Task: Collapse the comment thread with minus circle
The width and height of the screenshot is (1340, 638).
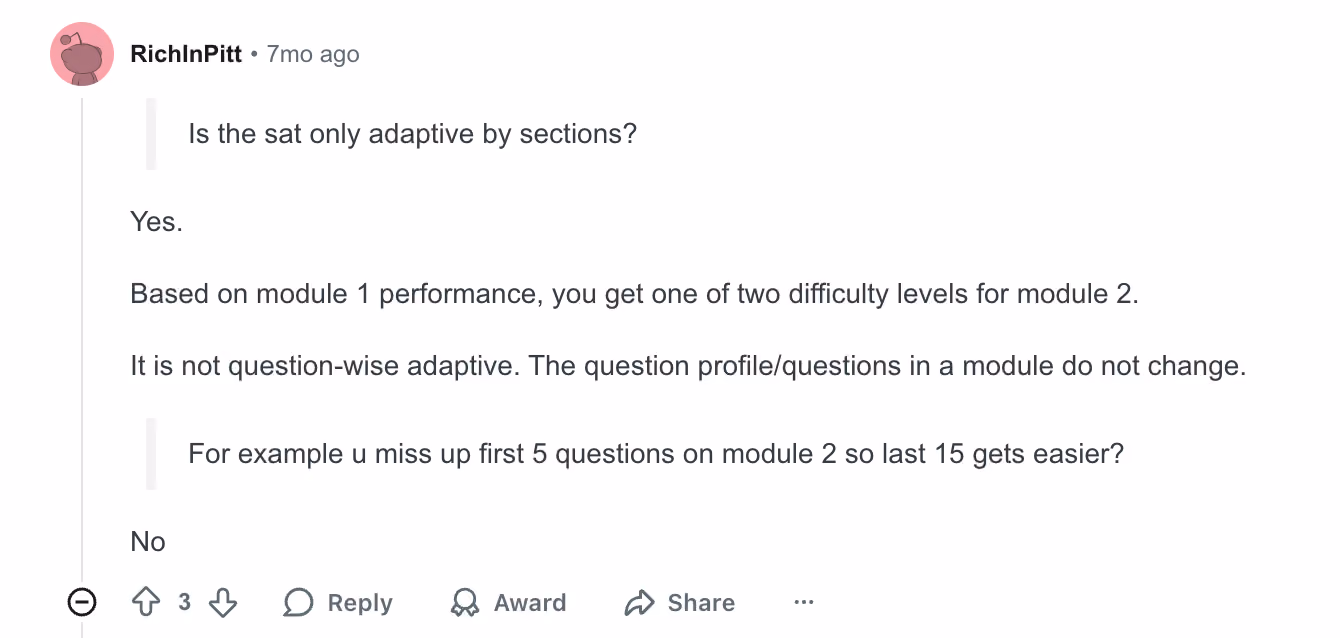Action: click(x=81, y=602)
